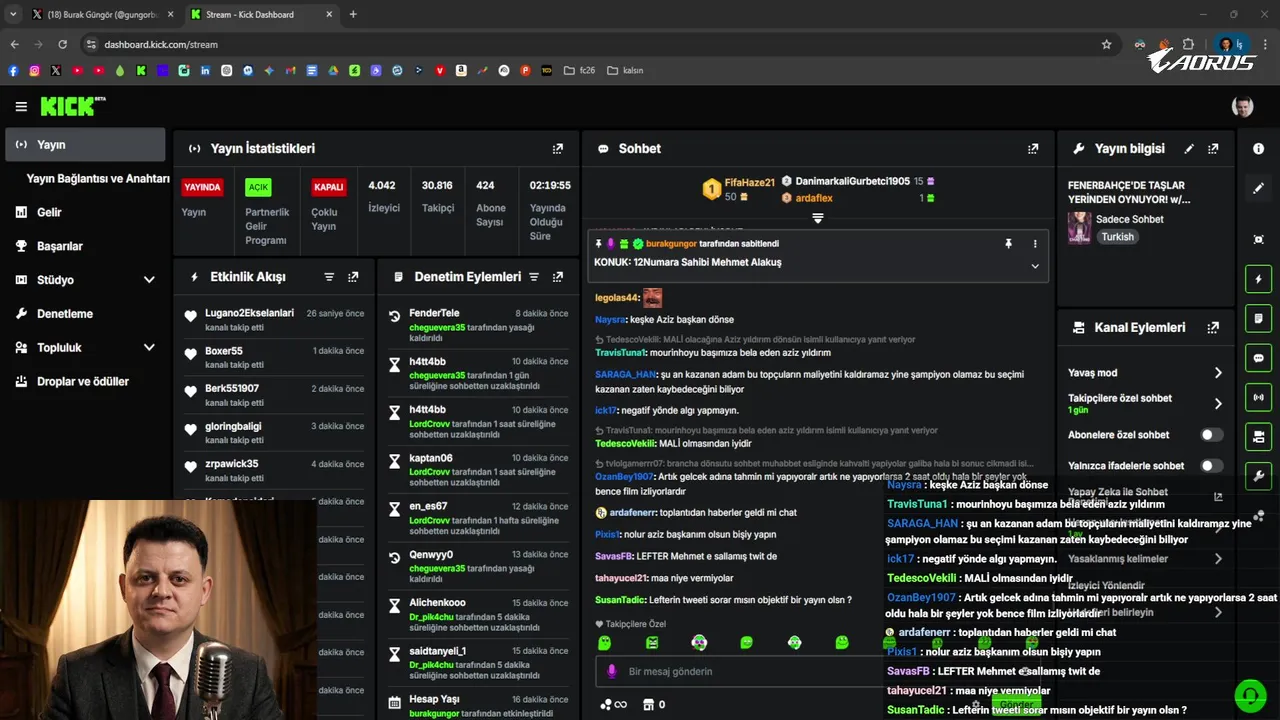This screenshot has height=720, width=1280.
Task: Open the hamburger menu beside Kick logo
Action: 21,107
